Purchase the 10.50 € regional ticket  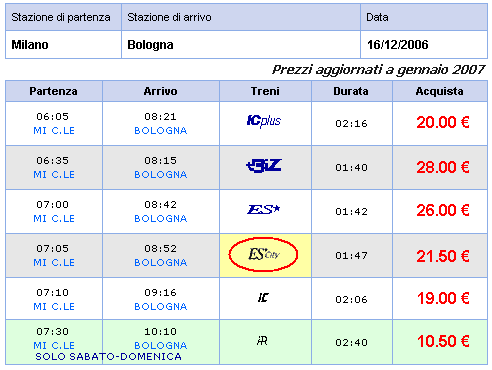coord(443,341)
